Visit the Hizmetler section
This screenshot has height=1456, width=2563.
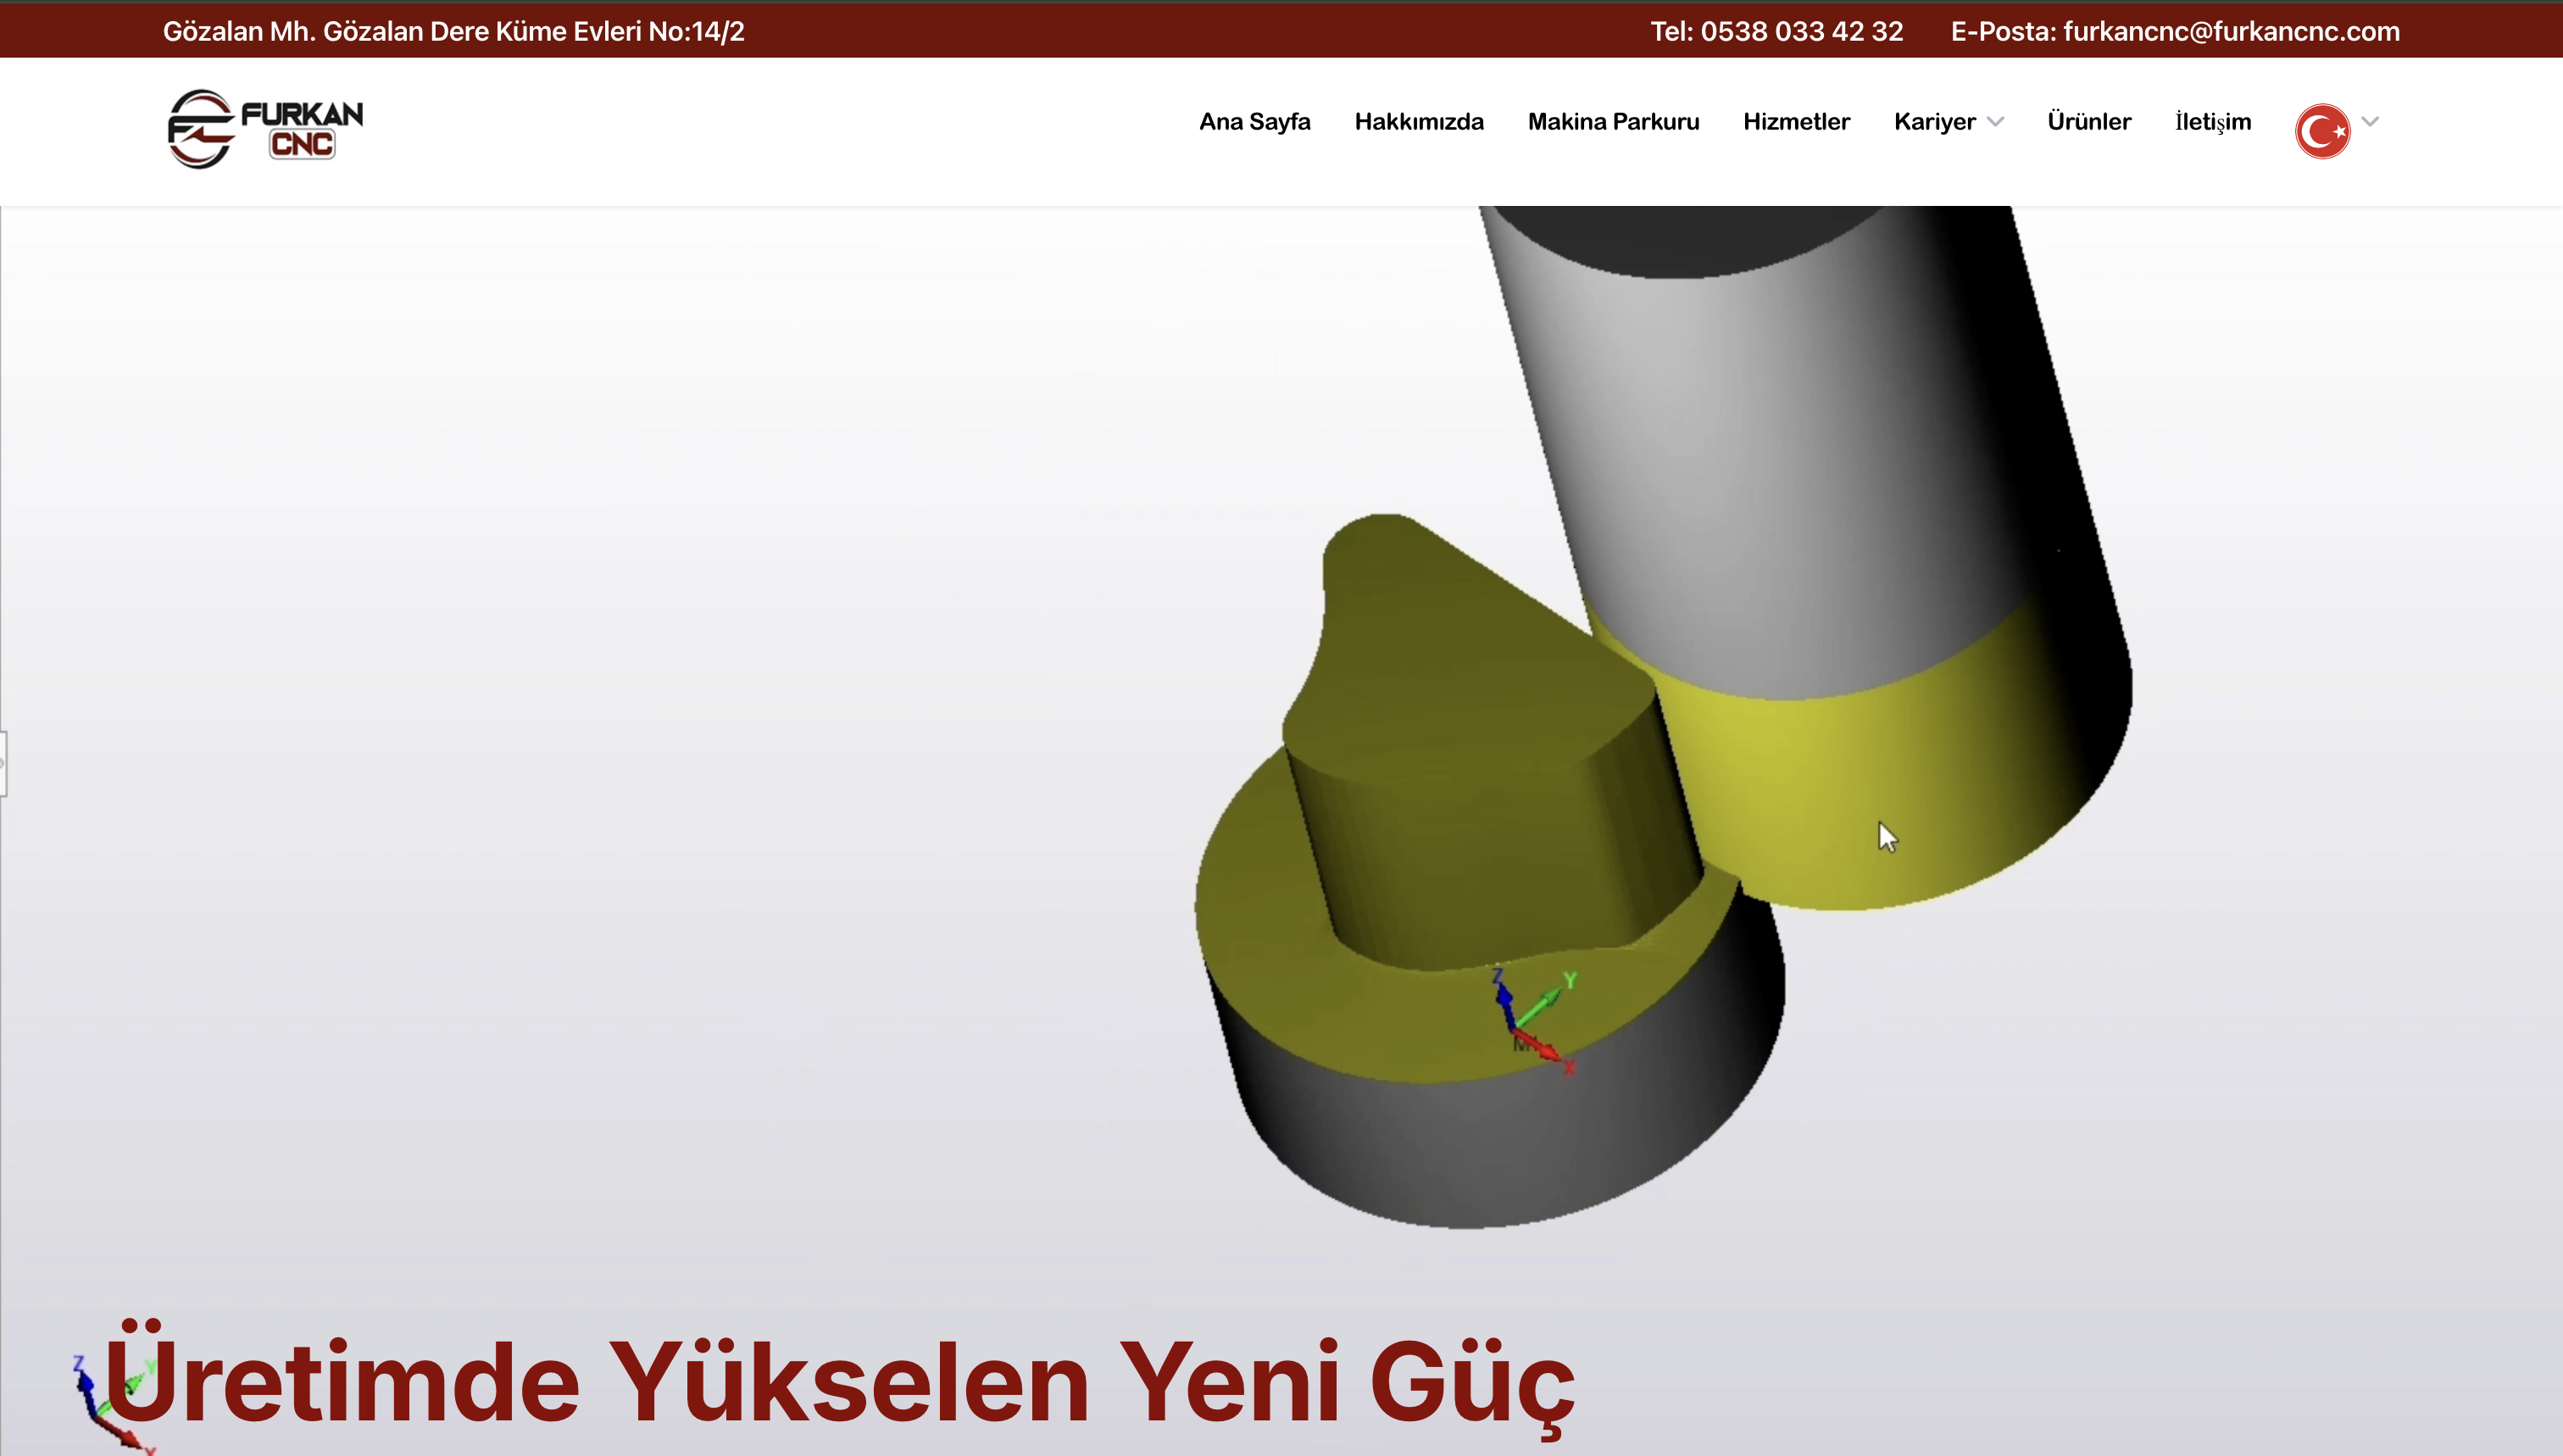[1797, 121]
